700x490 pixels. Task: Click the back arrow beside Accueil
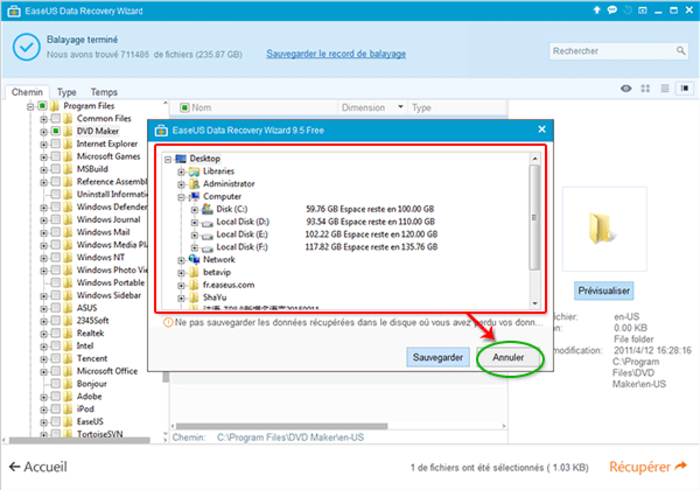point(14,467)
